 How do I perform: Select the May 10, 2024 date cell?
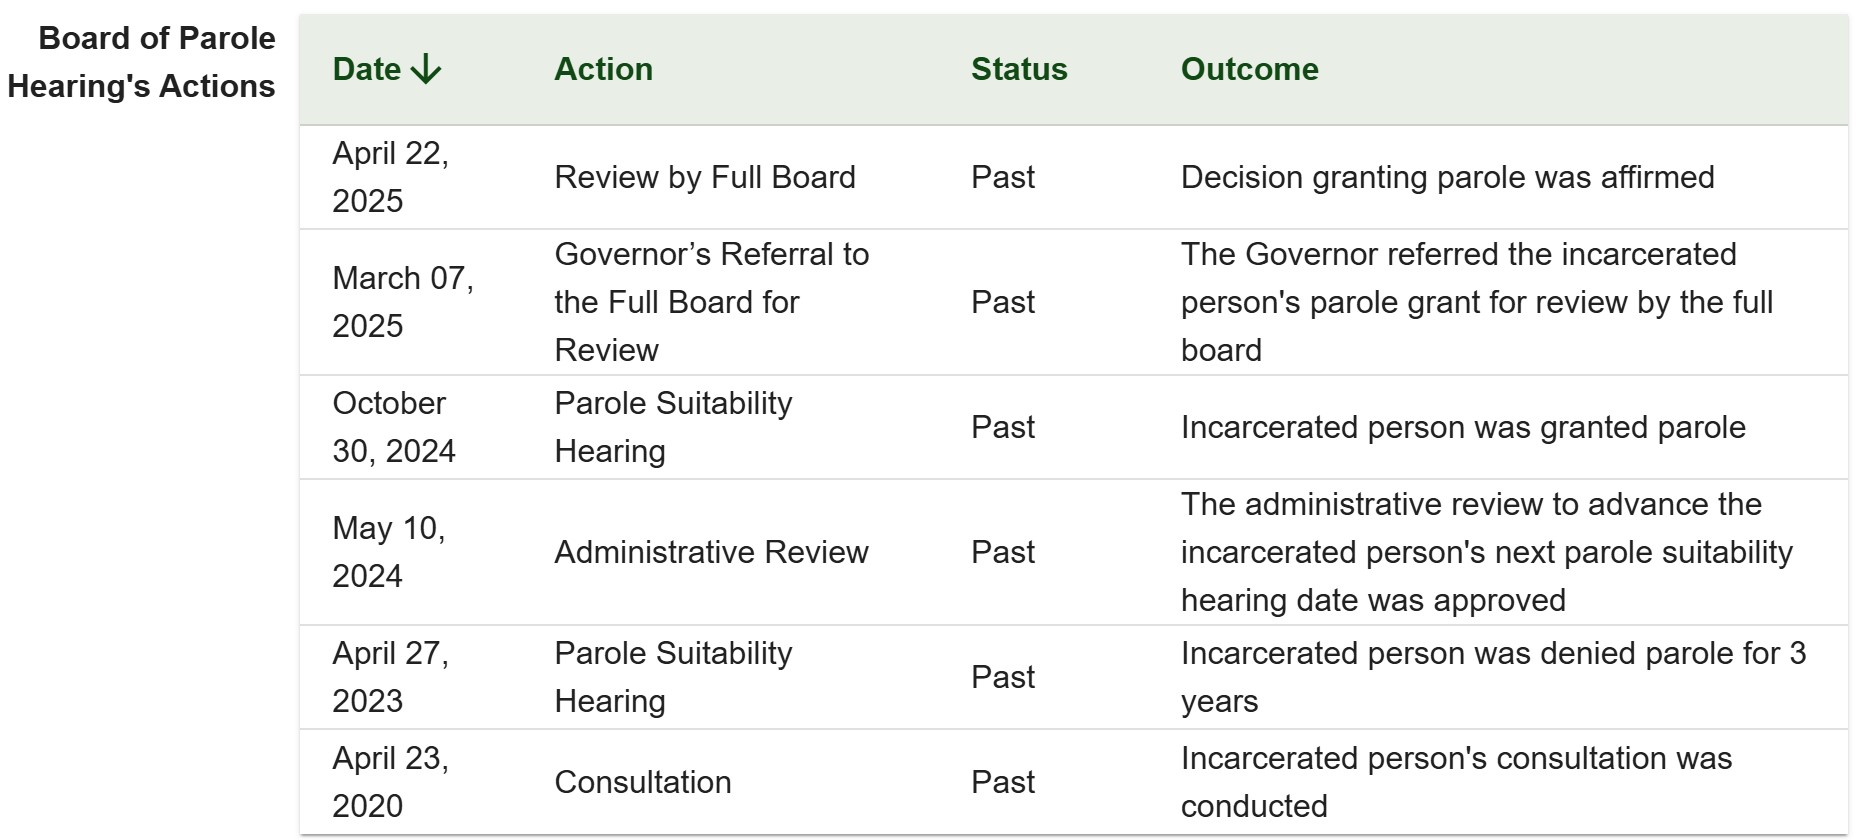388,552
